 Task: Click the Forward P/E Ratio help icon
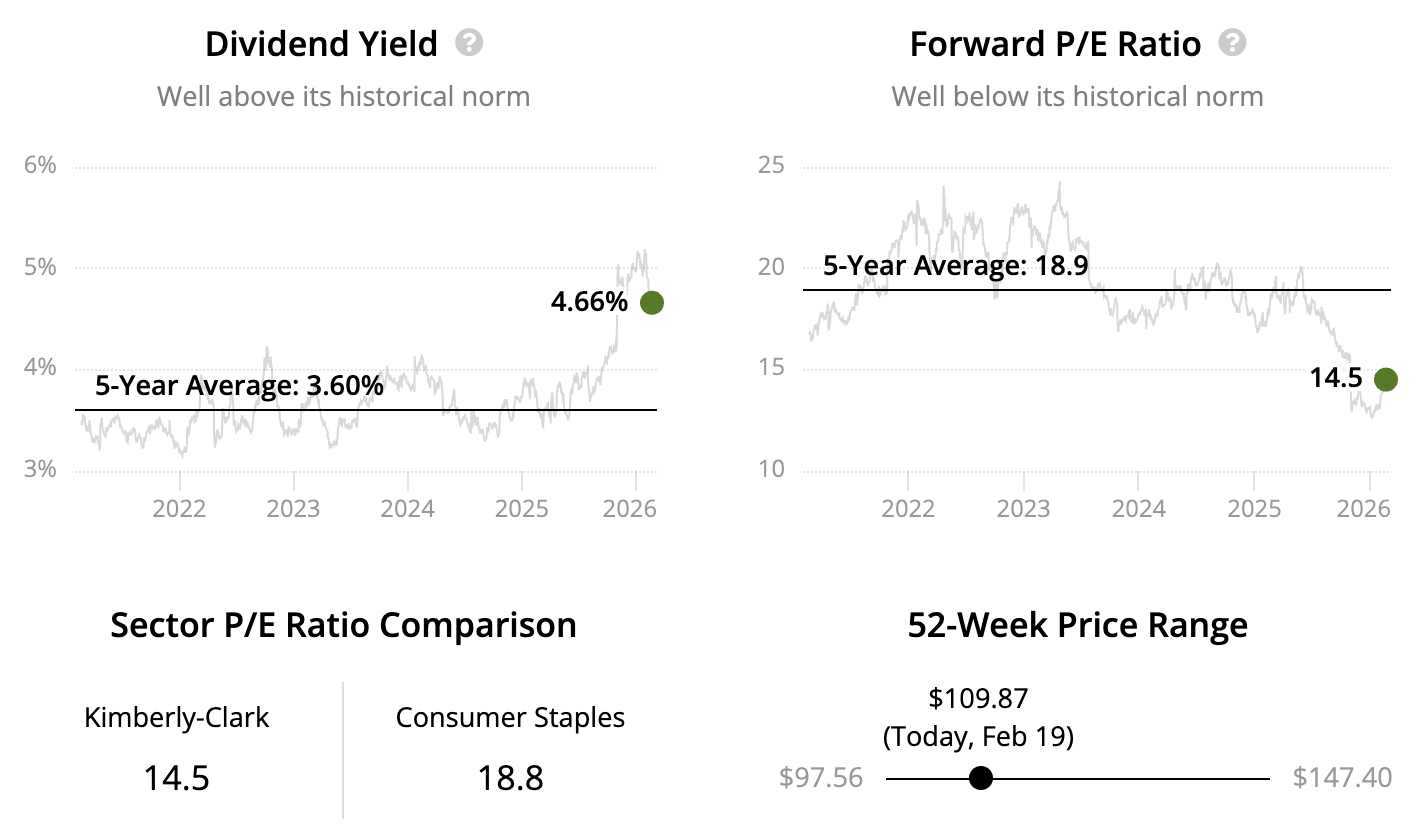pyautogui.click(x=1233, y=43)
